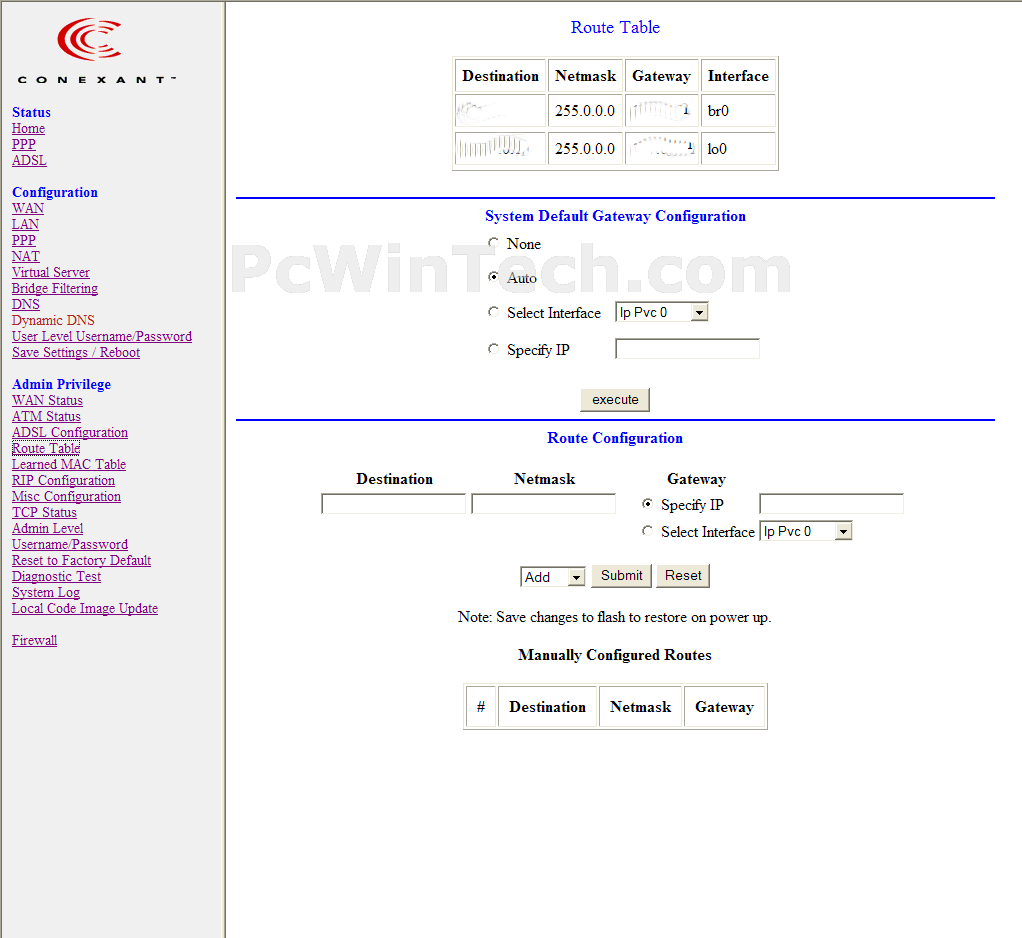Go to the ADSL status page
Screen dimensions: 1022x938
[x=29, y=160]
